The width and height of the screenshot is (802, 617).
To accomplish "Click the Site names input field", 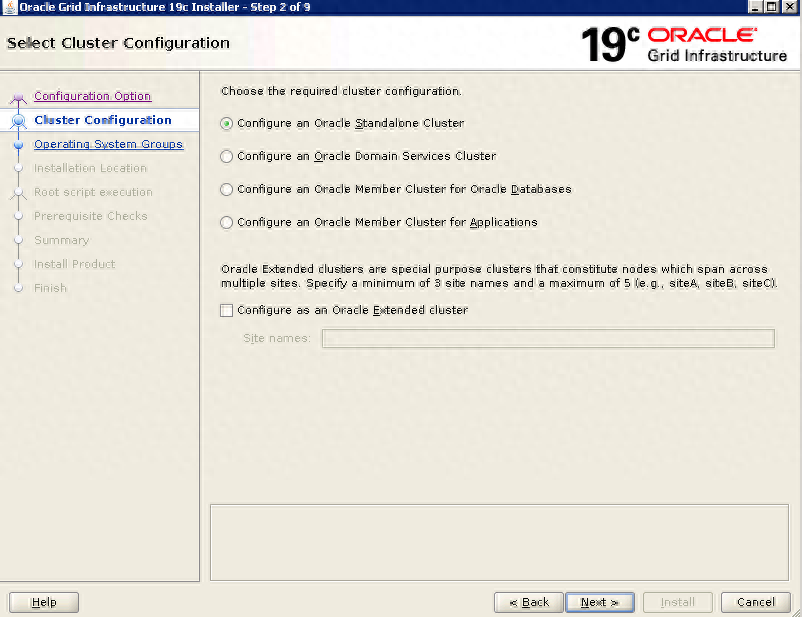I will [x=546, y=339].
